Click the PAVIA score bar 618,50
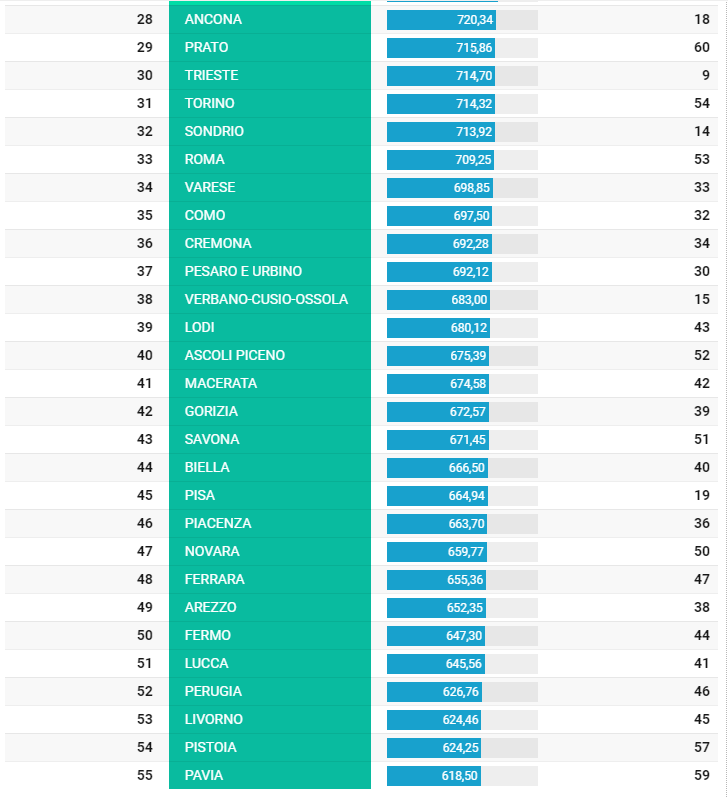The width and height of the screenshot is (728, 798). pos(434,776)
